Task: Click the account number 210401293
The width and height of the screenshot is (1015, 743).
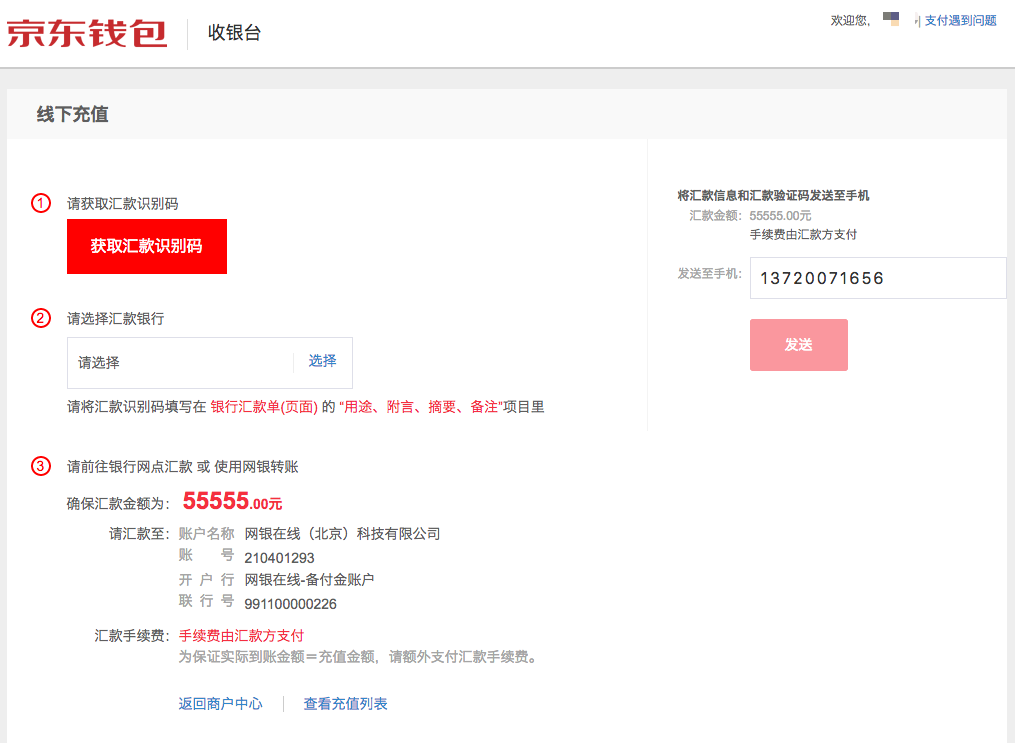Action: coord(279,558)
